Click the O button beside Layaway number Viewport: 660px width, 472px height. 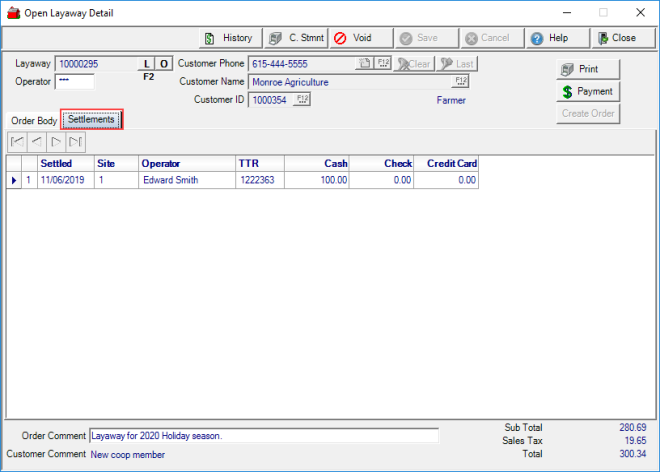tap(164, 64)
